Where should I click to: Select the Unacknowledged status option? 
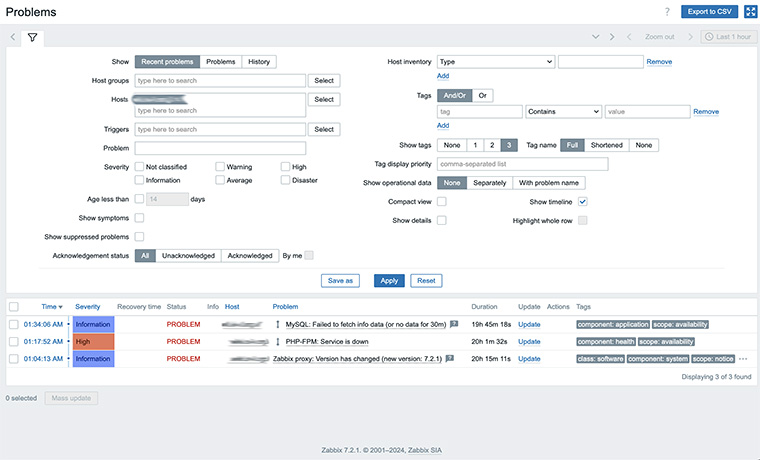coord(188,256)
